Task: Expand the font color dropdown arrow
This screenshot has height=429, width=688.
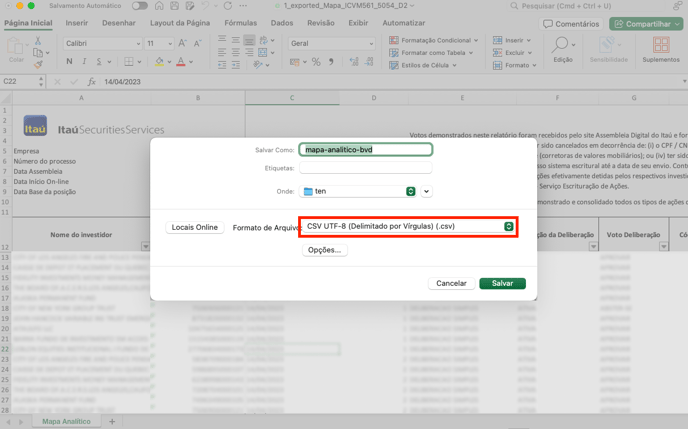Action: [x=191, y=62]
